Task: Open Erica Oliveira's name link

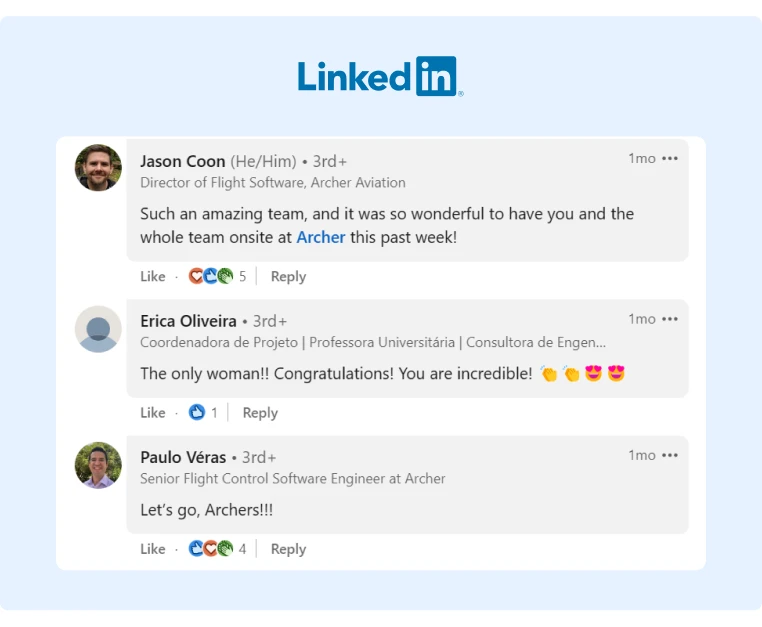Action: (188, 321)
